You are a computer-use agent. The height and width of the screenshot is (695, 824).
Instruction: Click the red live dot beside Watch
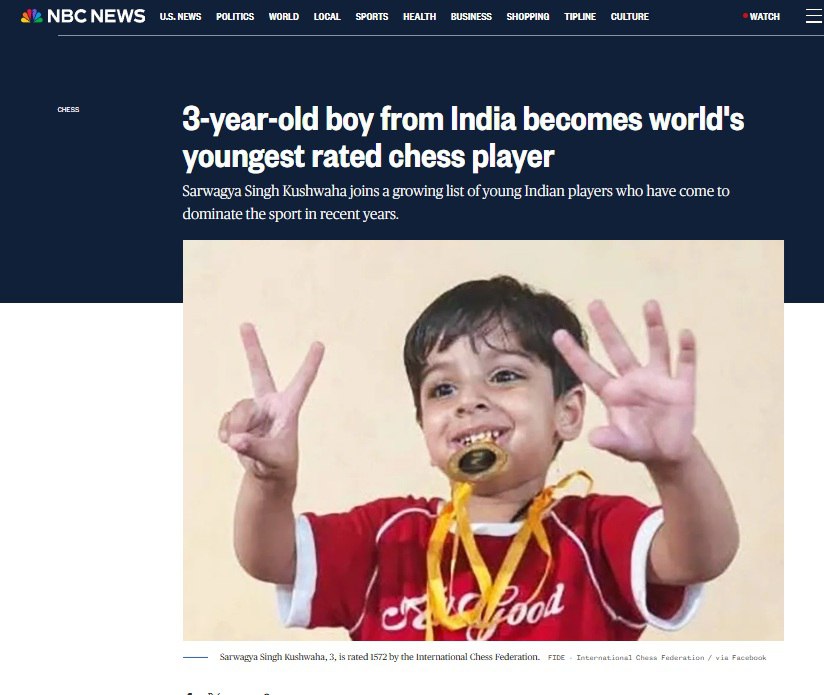pyautogui.click(x=745, y=16)
